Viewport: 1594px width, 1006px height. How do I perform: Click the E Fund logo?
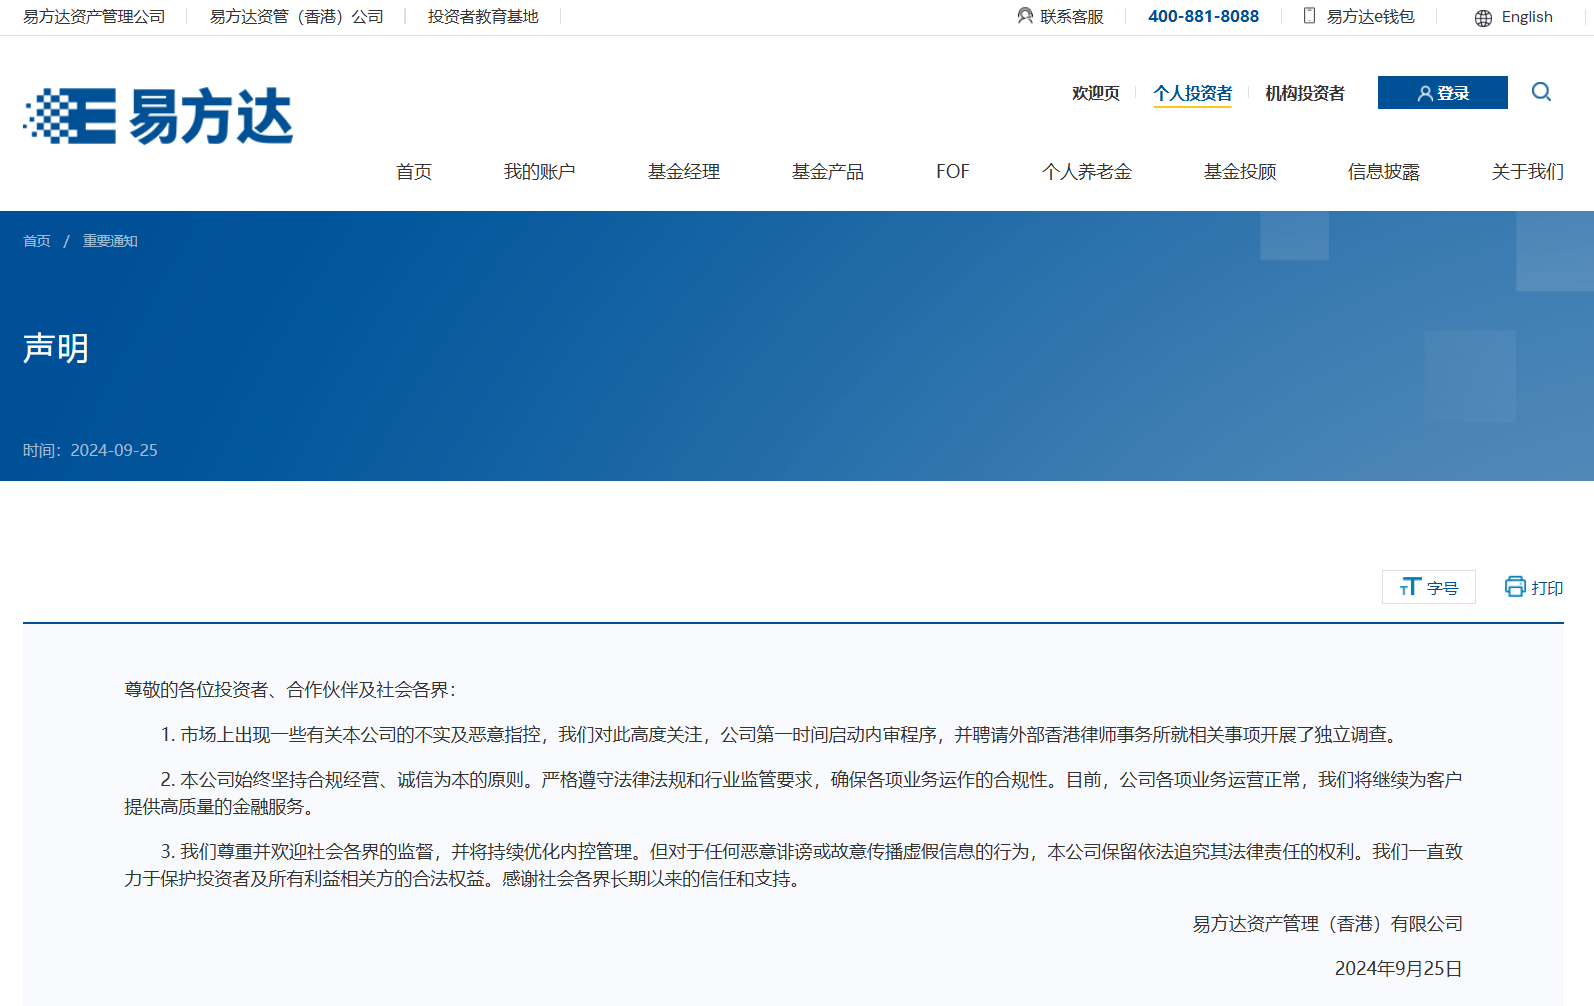(x=158, y=116)
